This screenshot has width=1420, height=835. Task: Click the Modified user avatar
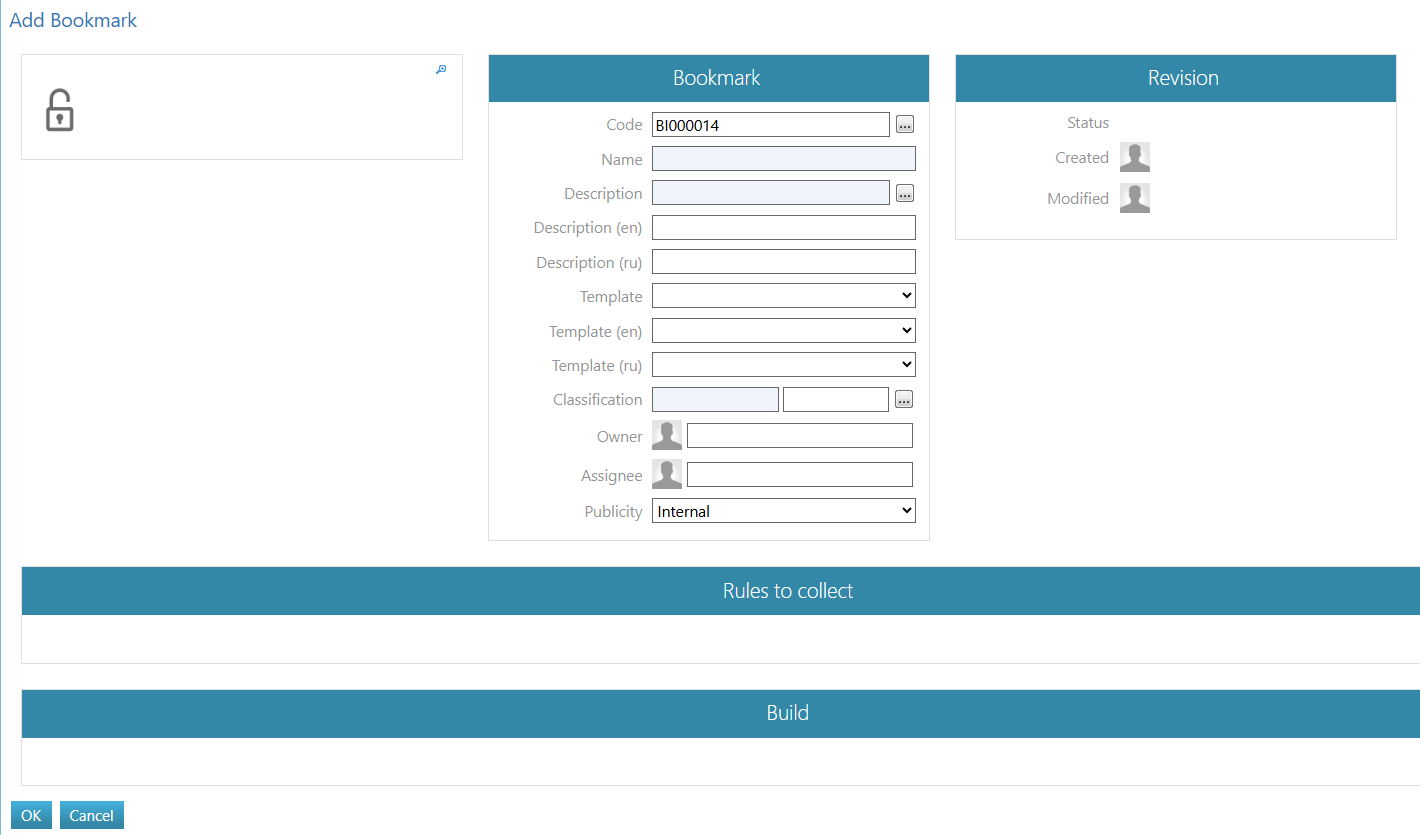1134,198
